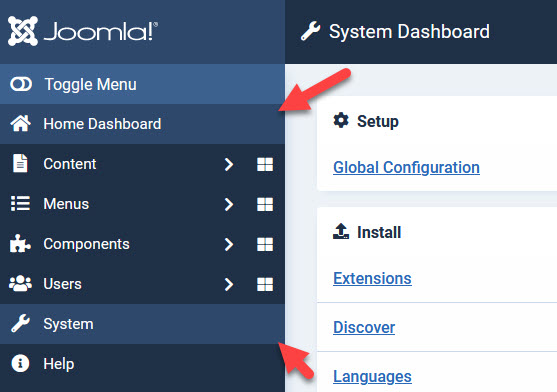Open Home Dashboard menu item
Image resolution: width=557 pixels, height=392 pixels.
pos(142,124)
